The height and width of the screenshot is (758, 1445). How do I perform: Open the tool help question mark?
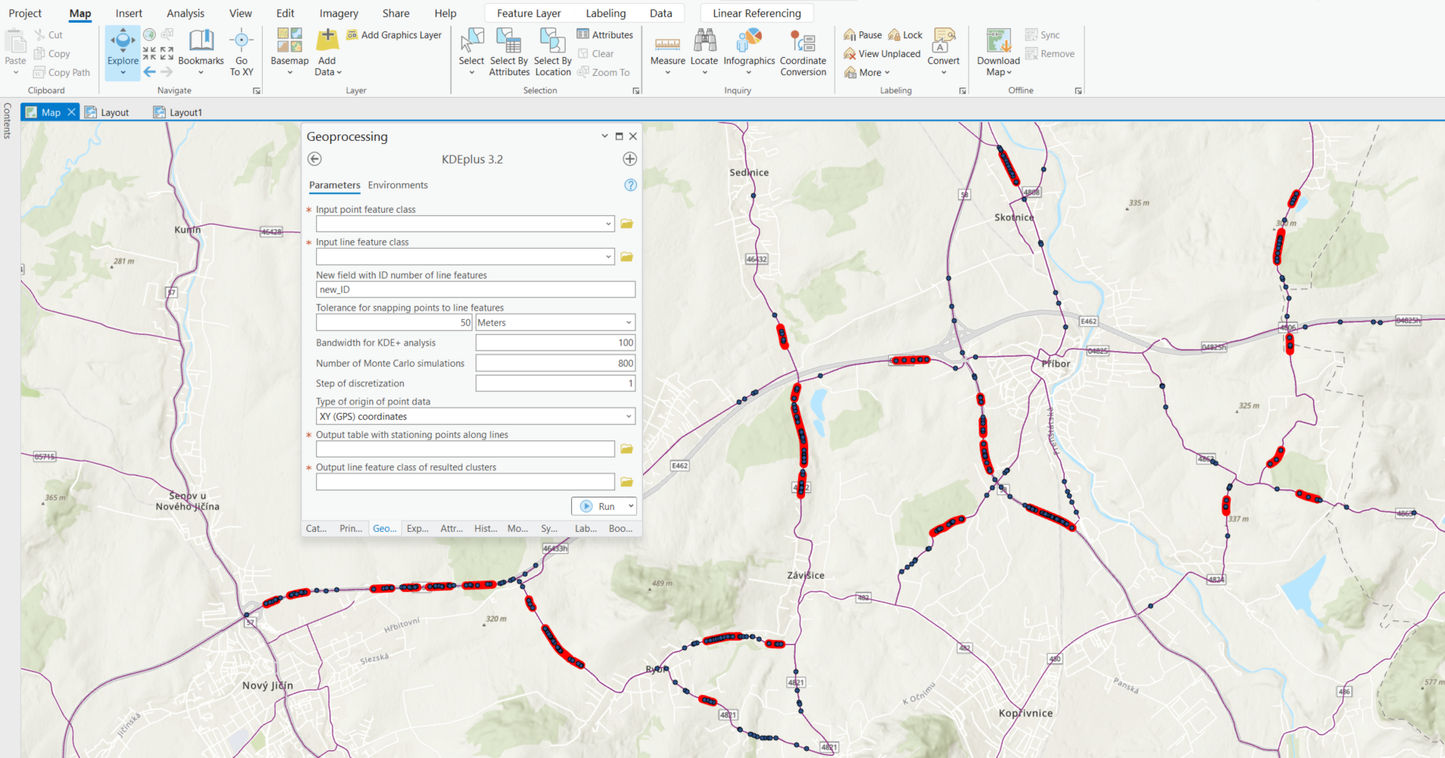[630, 185]
